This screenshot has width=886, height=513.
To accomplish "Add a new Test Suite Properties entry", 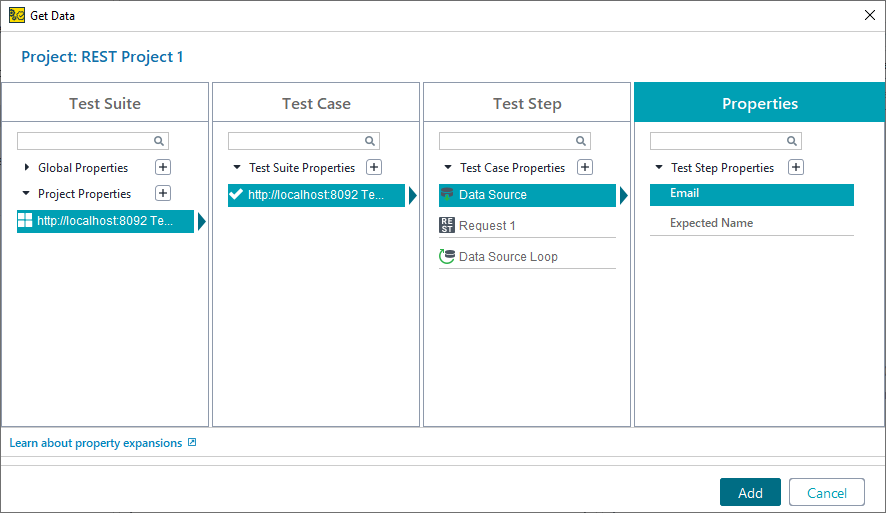I will 374,167.
